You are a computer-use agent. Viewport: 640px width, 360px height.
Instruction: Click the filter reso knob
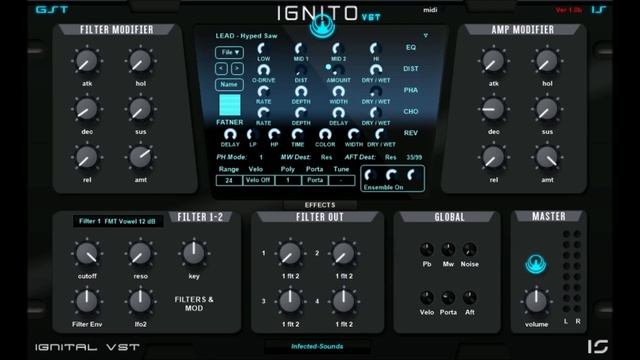coord(140,253)
